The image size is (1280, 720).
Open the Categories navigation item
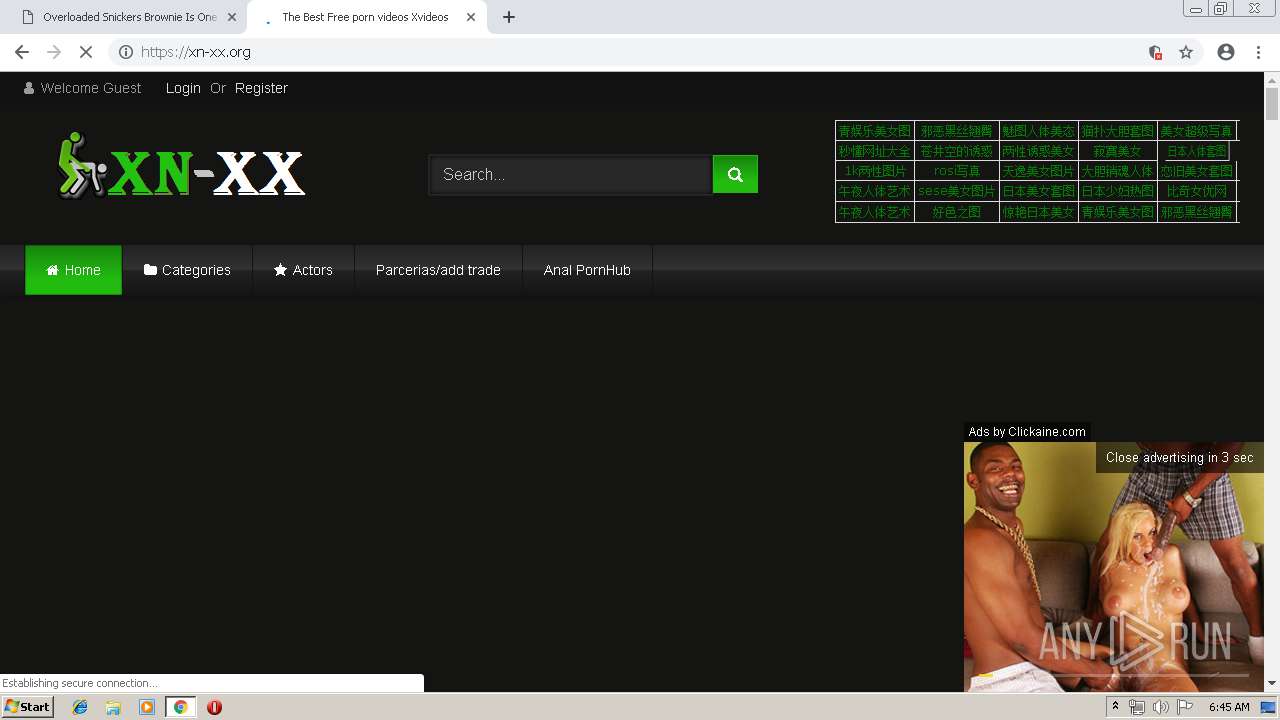click(187, 270)
